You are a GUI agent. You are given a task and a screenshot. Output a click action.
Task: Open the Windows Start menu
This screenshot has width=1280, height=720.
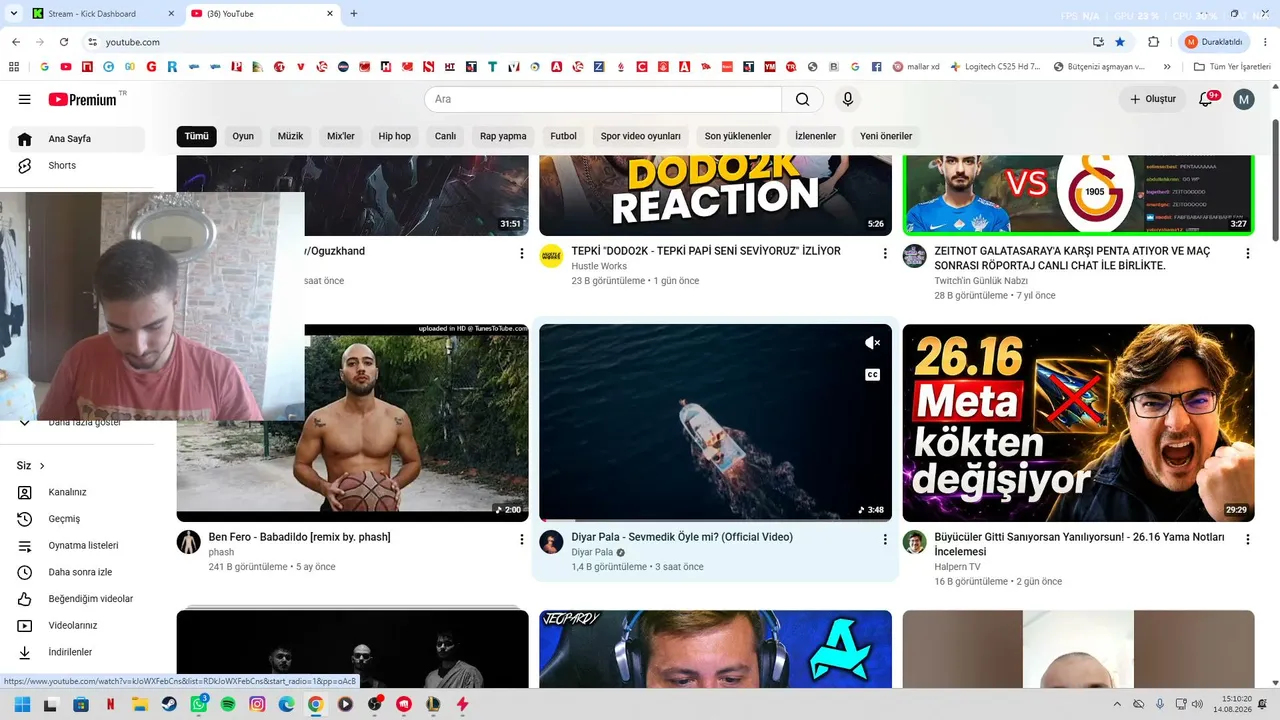point(21,704)
